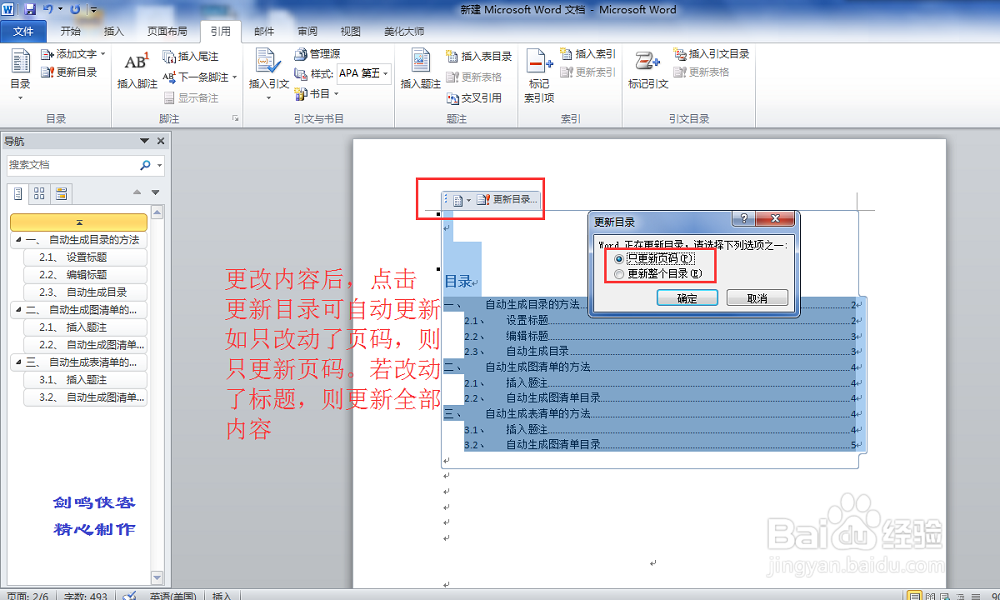Click 插入引文目录 button
Image resolution: width=1000 pixels, height=600 pixels.
711,54
